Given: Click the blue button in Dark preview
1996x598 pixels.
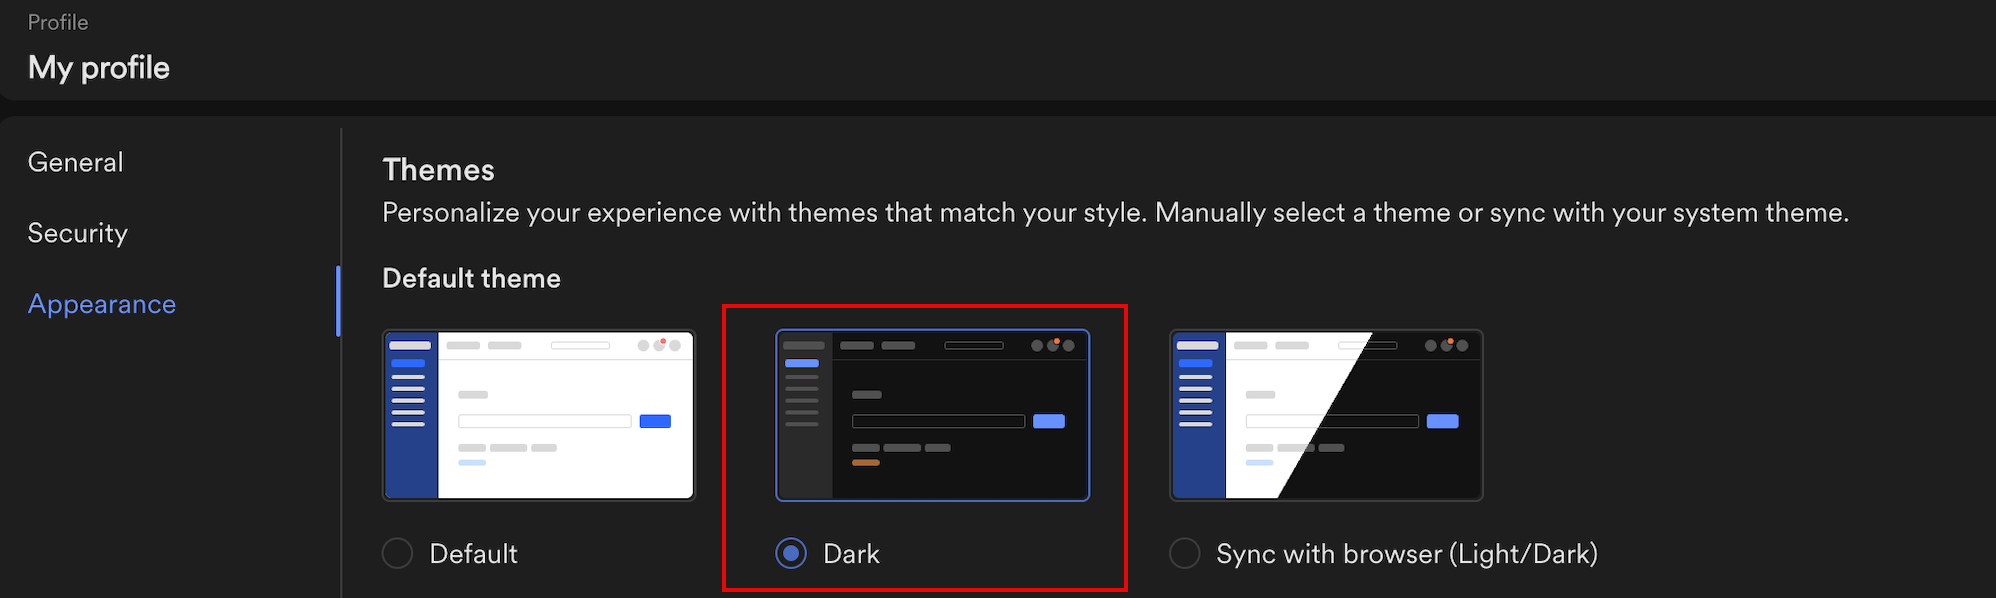Looking at the screenshot, I should tap(1048, 421).
